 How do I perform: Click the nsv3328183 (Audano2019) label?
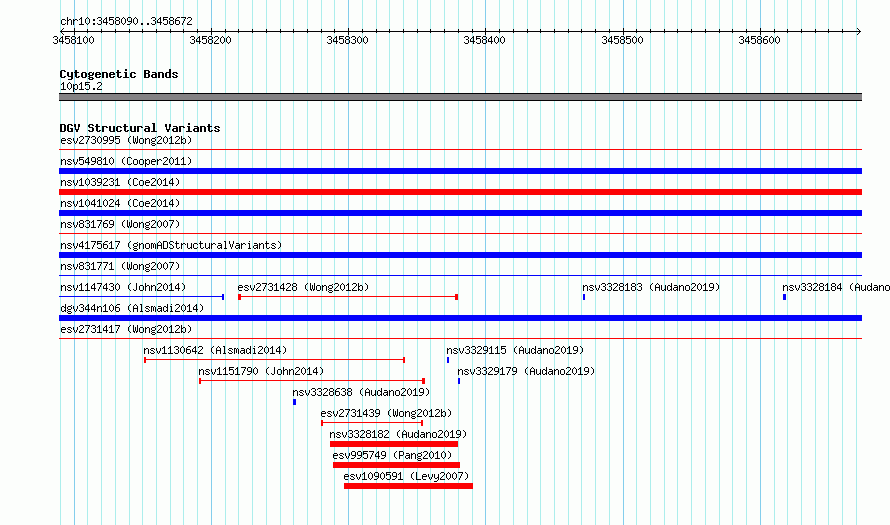click(651, 287)
